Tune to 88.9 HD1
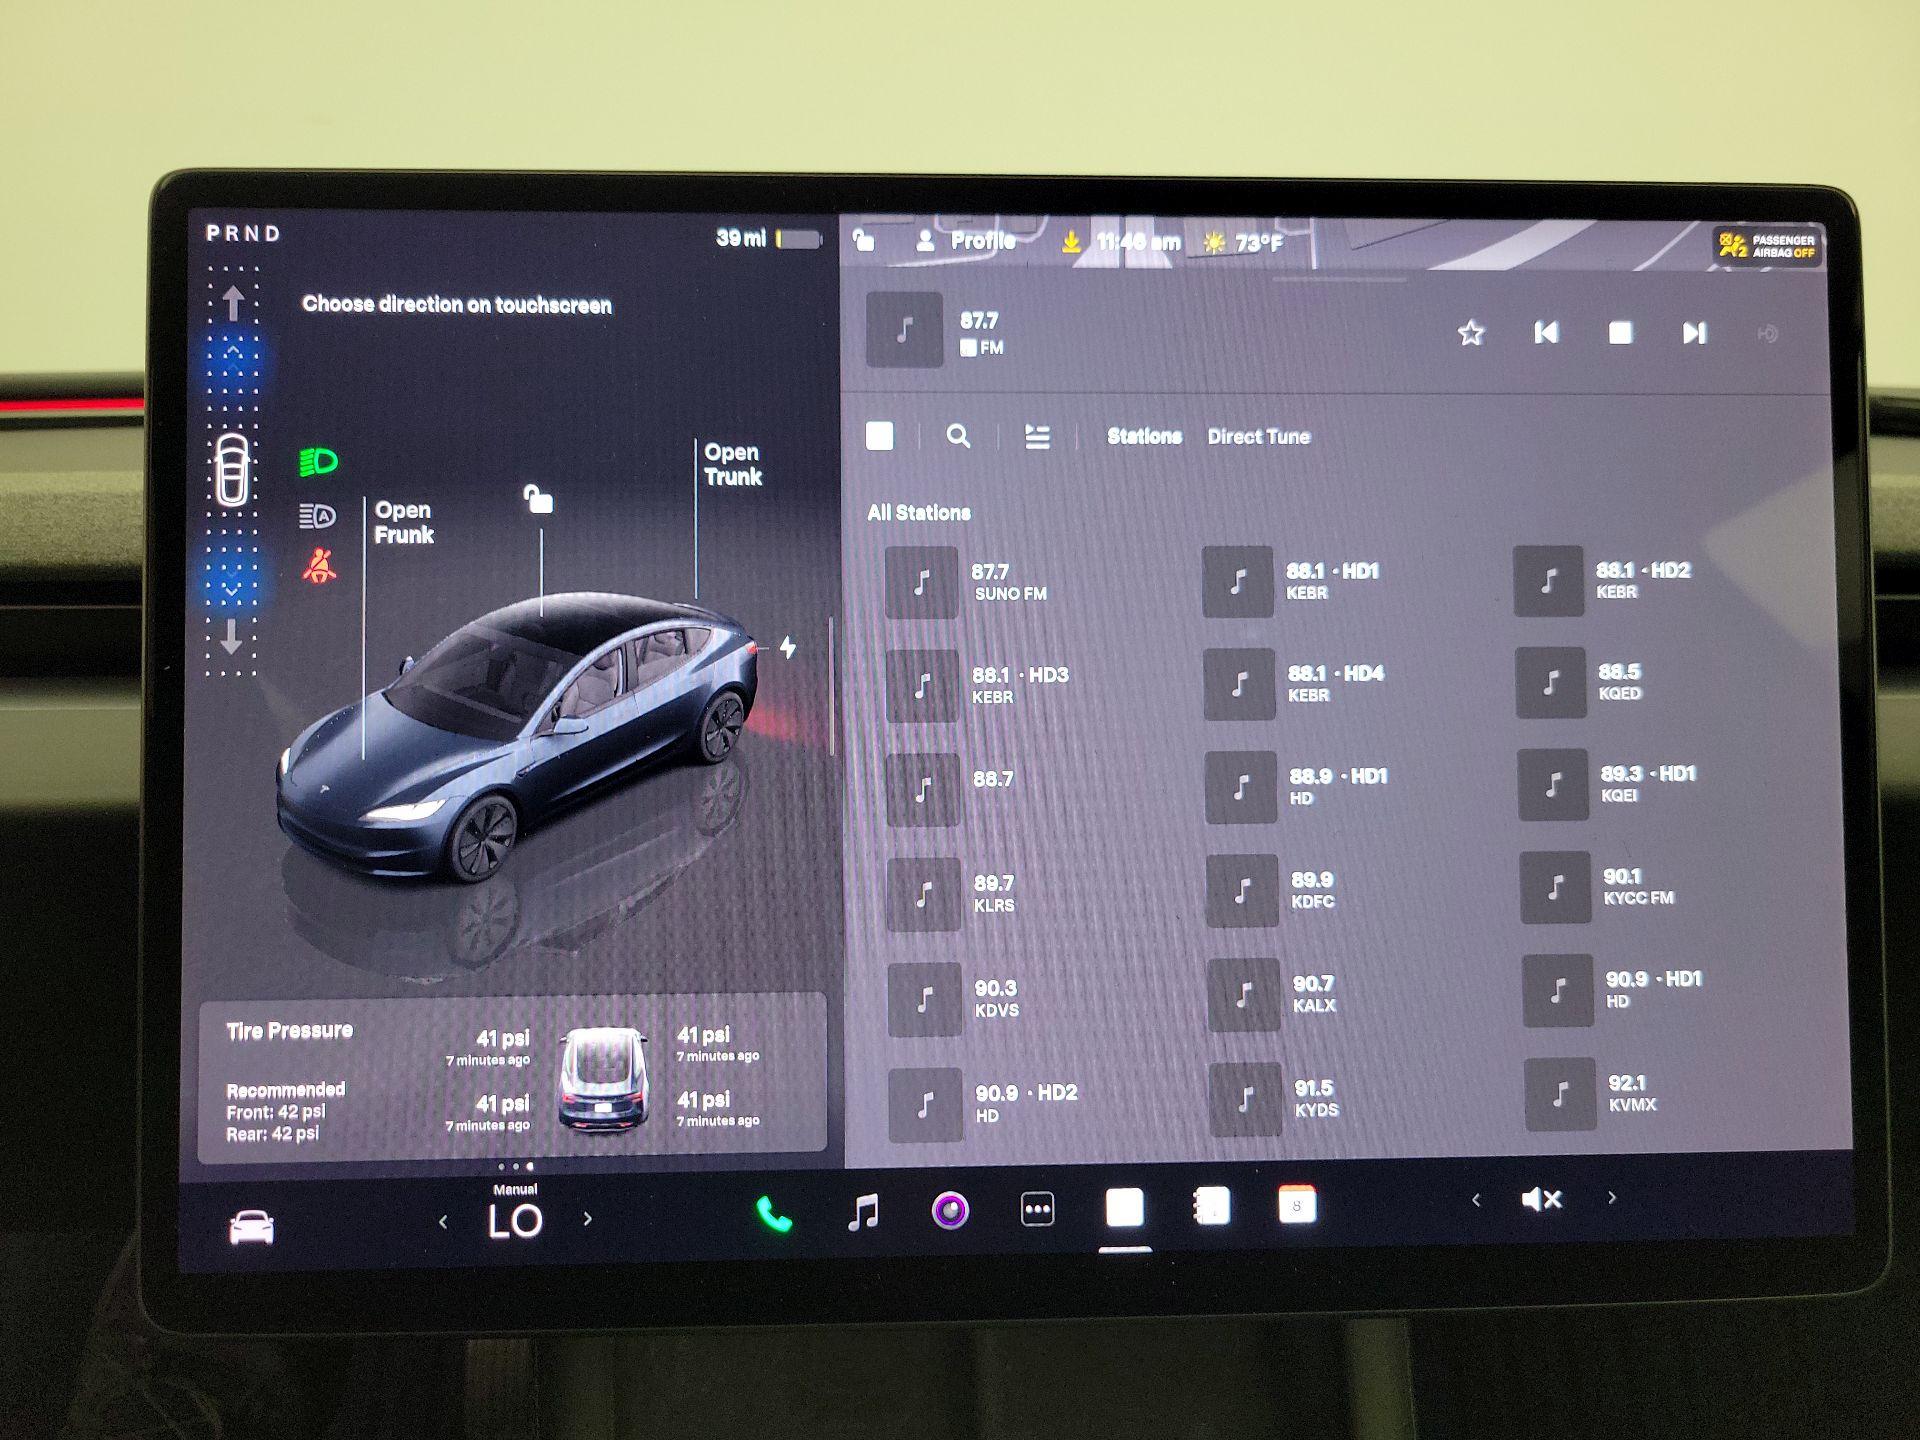 [1298, 787]
